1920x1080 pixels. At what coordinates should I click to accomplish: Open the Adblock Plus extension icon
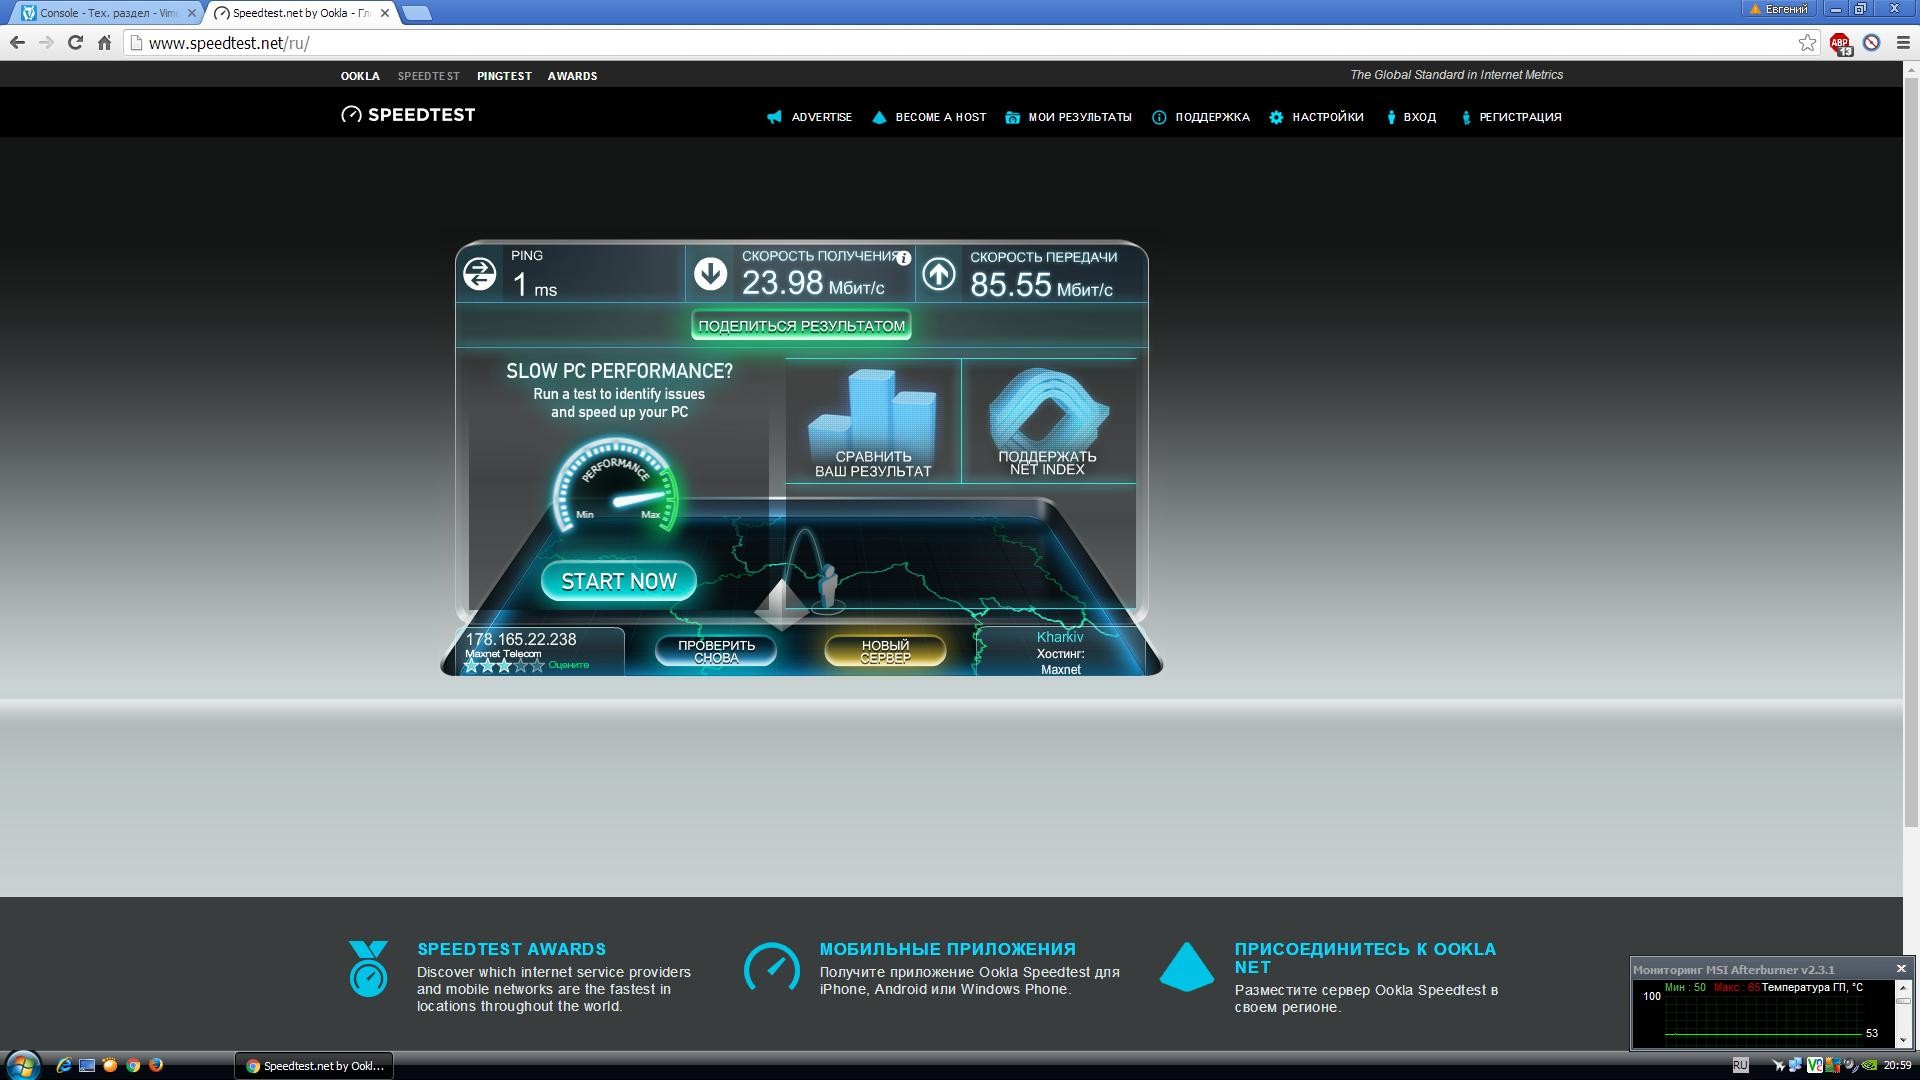[1840, 43]
